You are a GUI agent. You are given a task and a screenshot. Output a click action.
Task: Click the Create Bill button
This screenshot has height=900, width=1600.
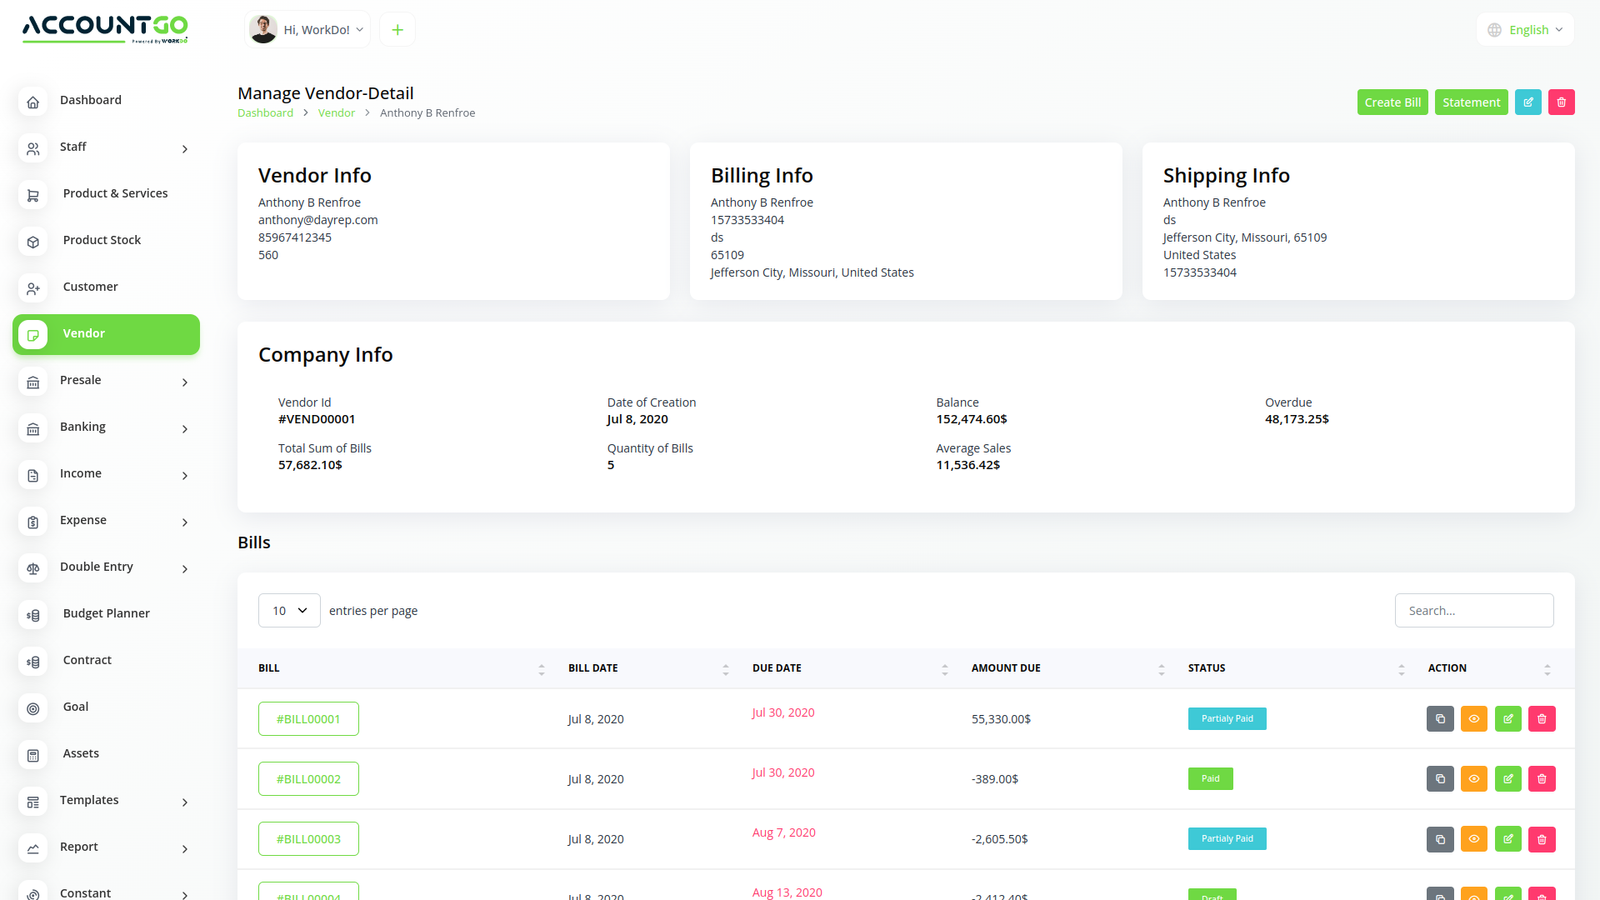(1392, 102)
